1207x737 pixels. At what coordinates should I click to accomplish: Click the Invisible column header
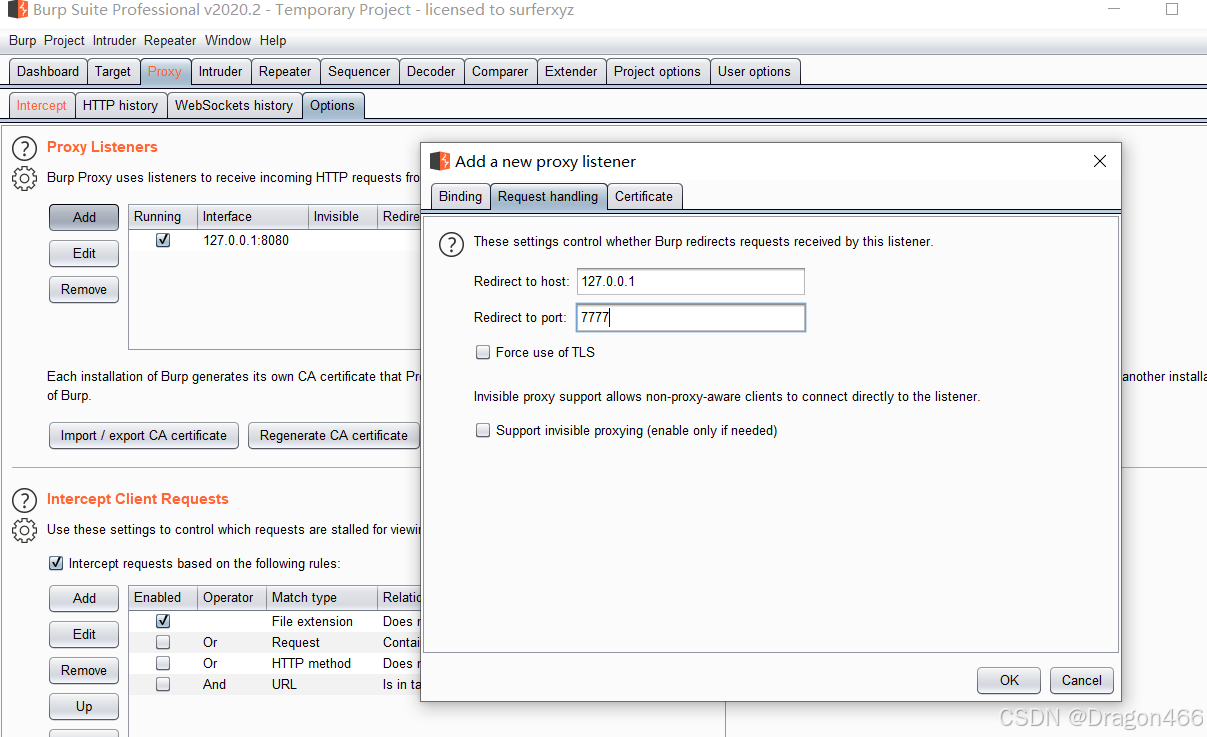[x=342, y=217]
